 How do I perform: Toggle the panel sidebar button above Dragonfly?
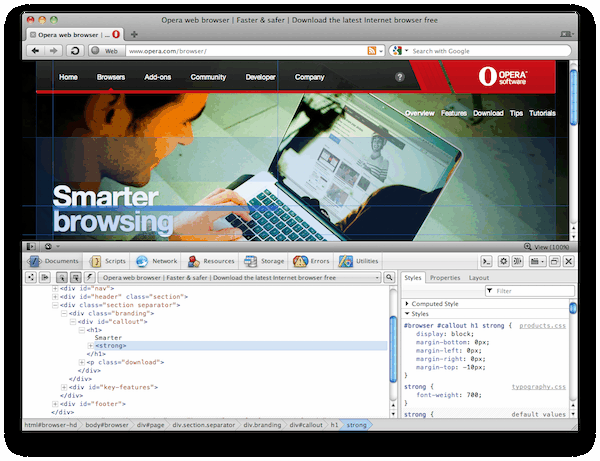click(31, 247)
